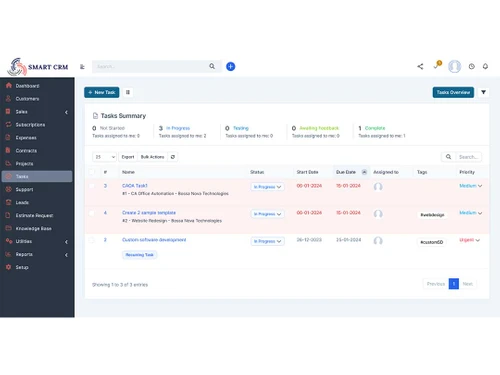500x375 pixels.
Task: Open the notifications bell
Action: [485, 66]
